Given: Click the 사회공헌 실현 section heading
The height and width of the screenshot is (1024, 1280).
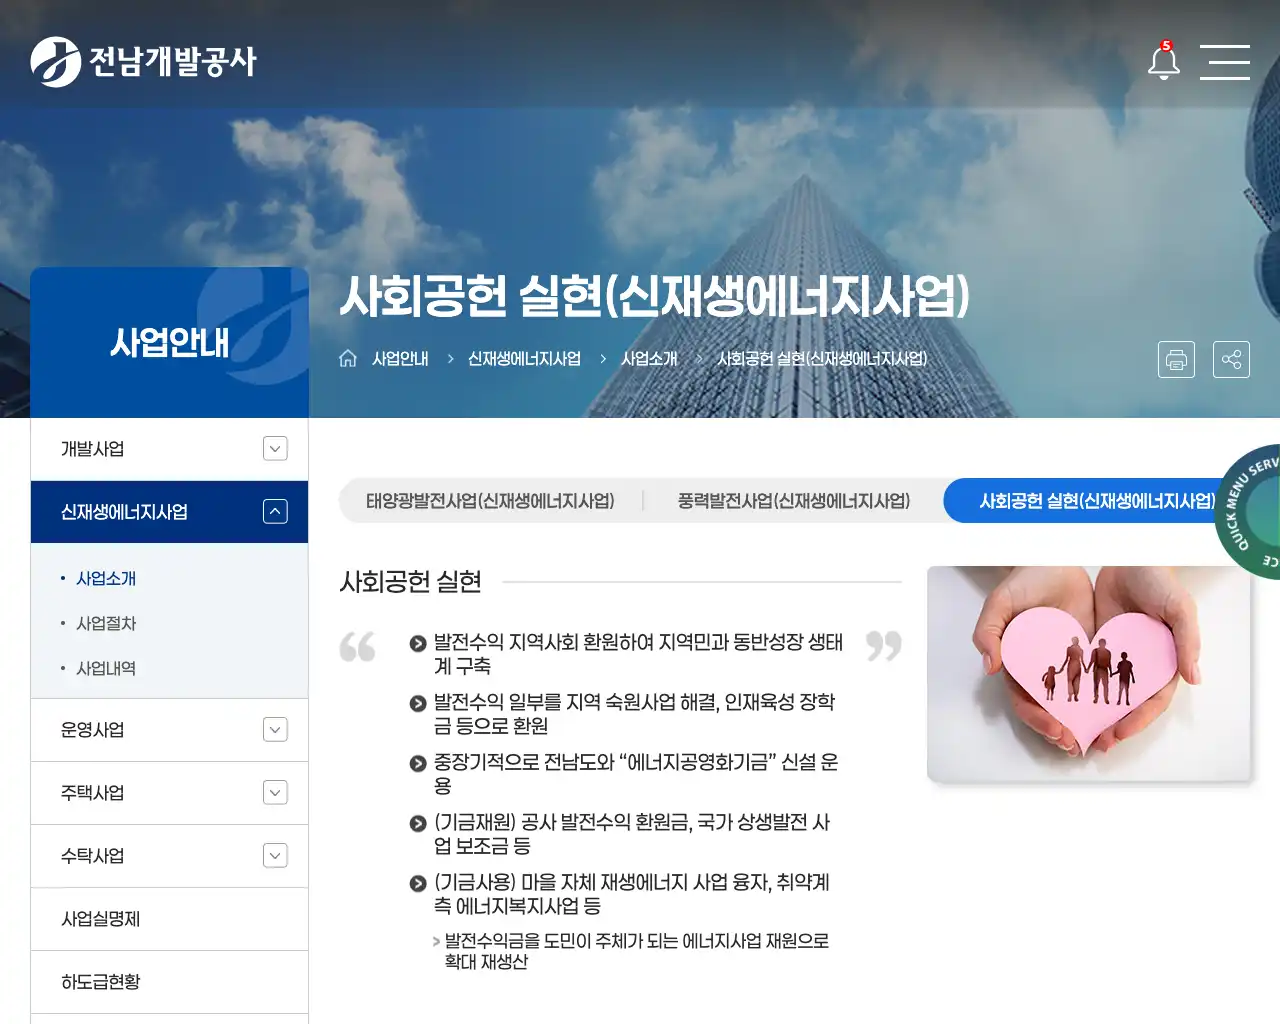Looking at the screenshot, I should [x=411, y=581].
